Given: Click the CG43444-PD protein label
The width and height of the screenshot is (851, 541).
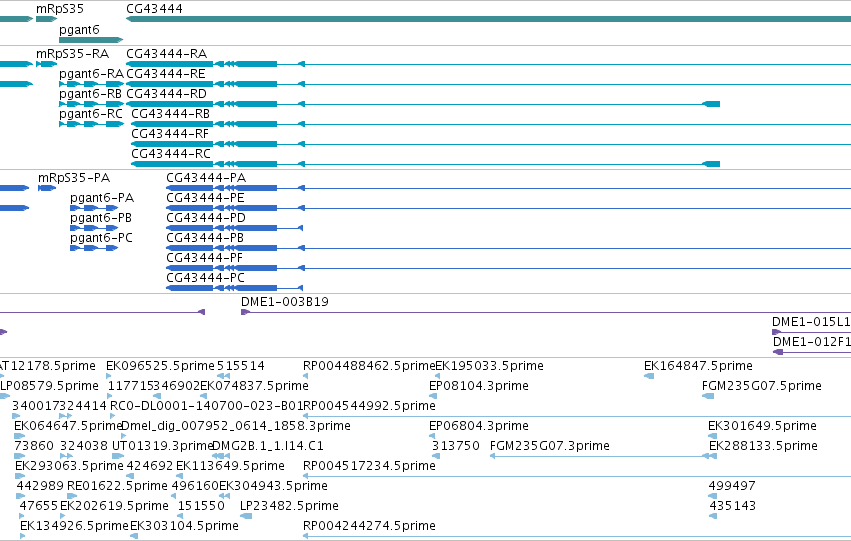Looking at the screenshot, I should click(x=206, y=218).
